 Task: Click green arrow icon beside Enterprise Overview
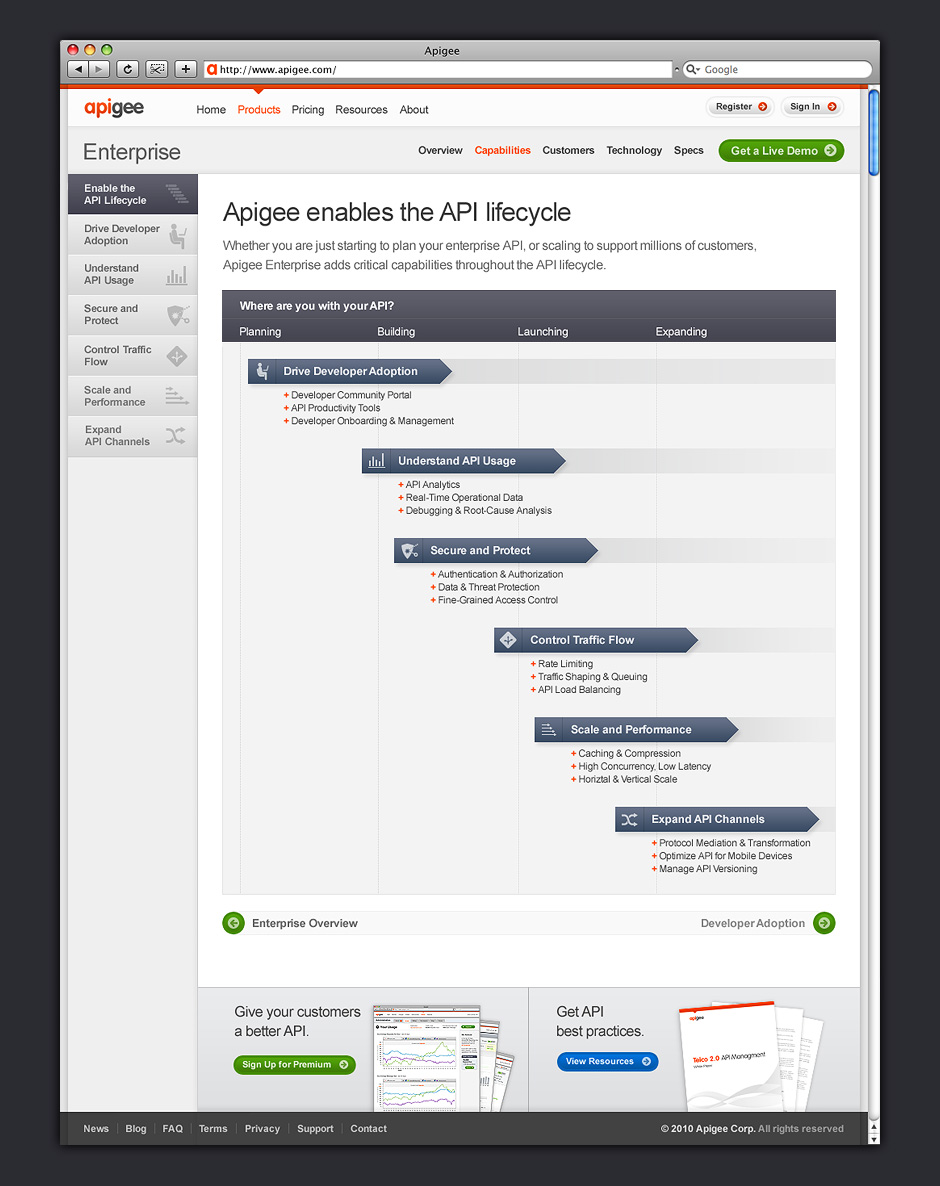coord(233,923)
